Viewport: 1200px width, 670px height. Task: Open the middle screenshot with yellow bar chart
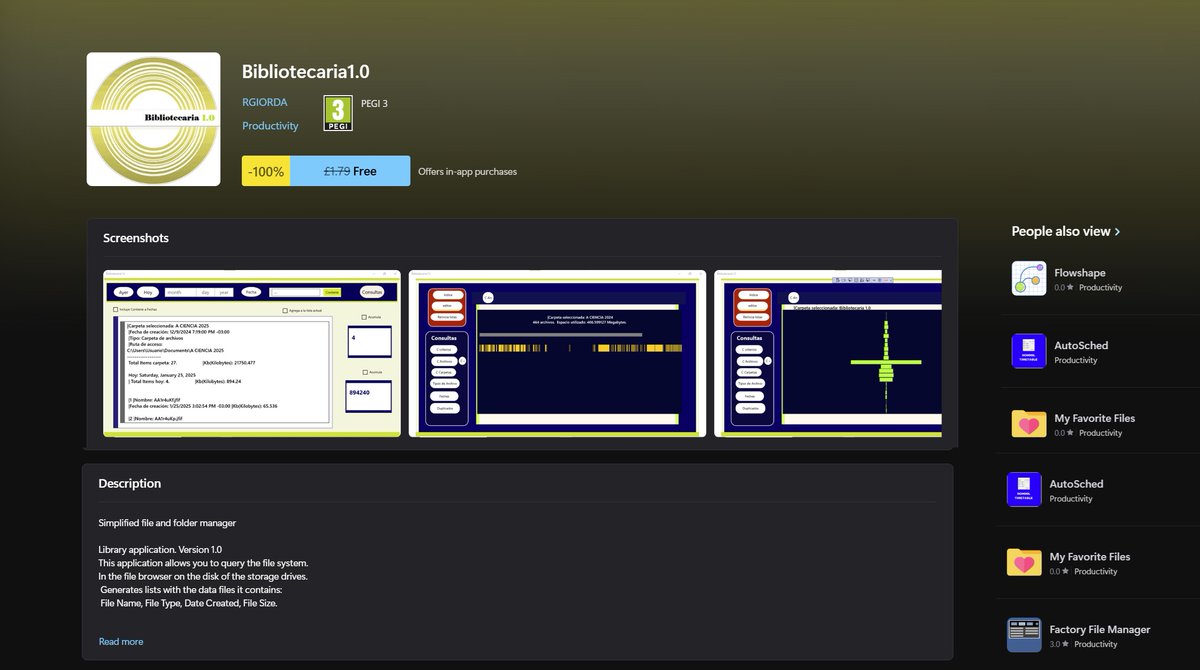pos(557,353)
